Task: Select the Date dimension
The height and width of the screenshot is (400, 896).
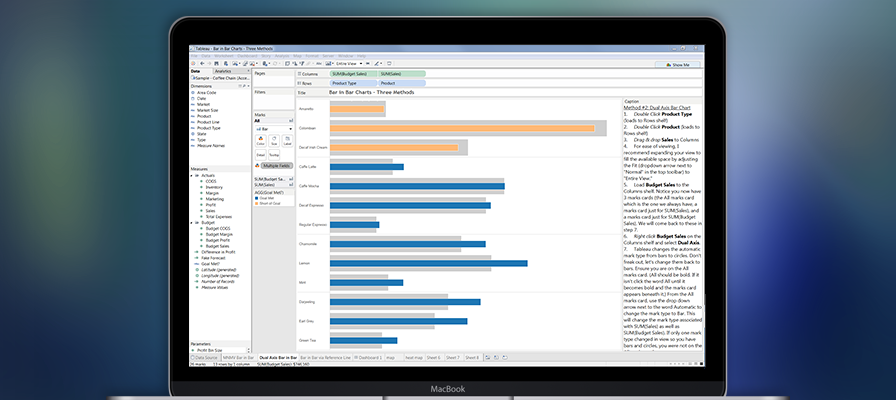Action: (x=201, y=98)
